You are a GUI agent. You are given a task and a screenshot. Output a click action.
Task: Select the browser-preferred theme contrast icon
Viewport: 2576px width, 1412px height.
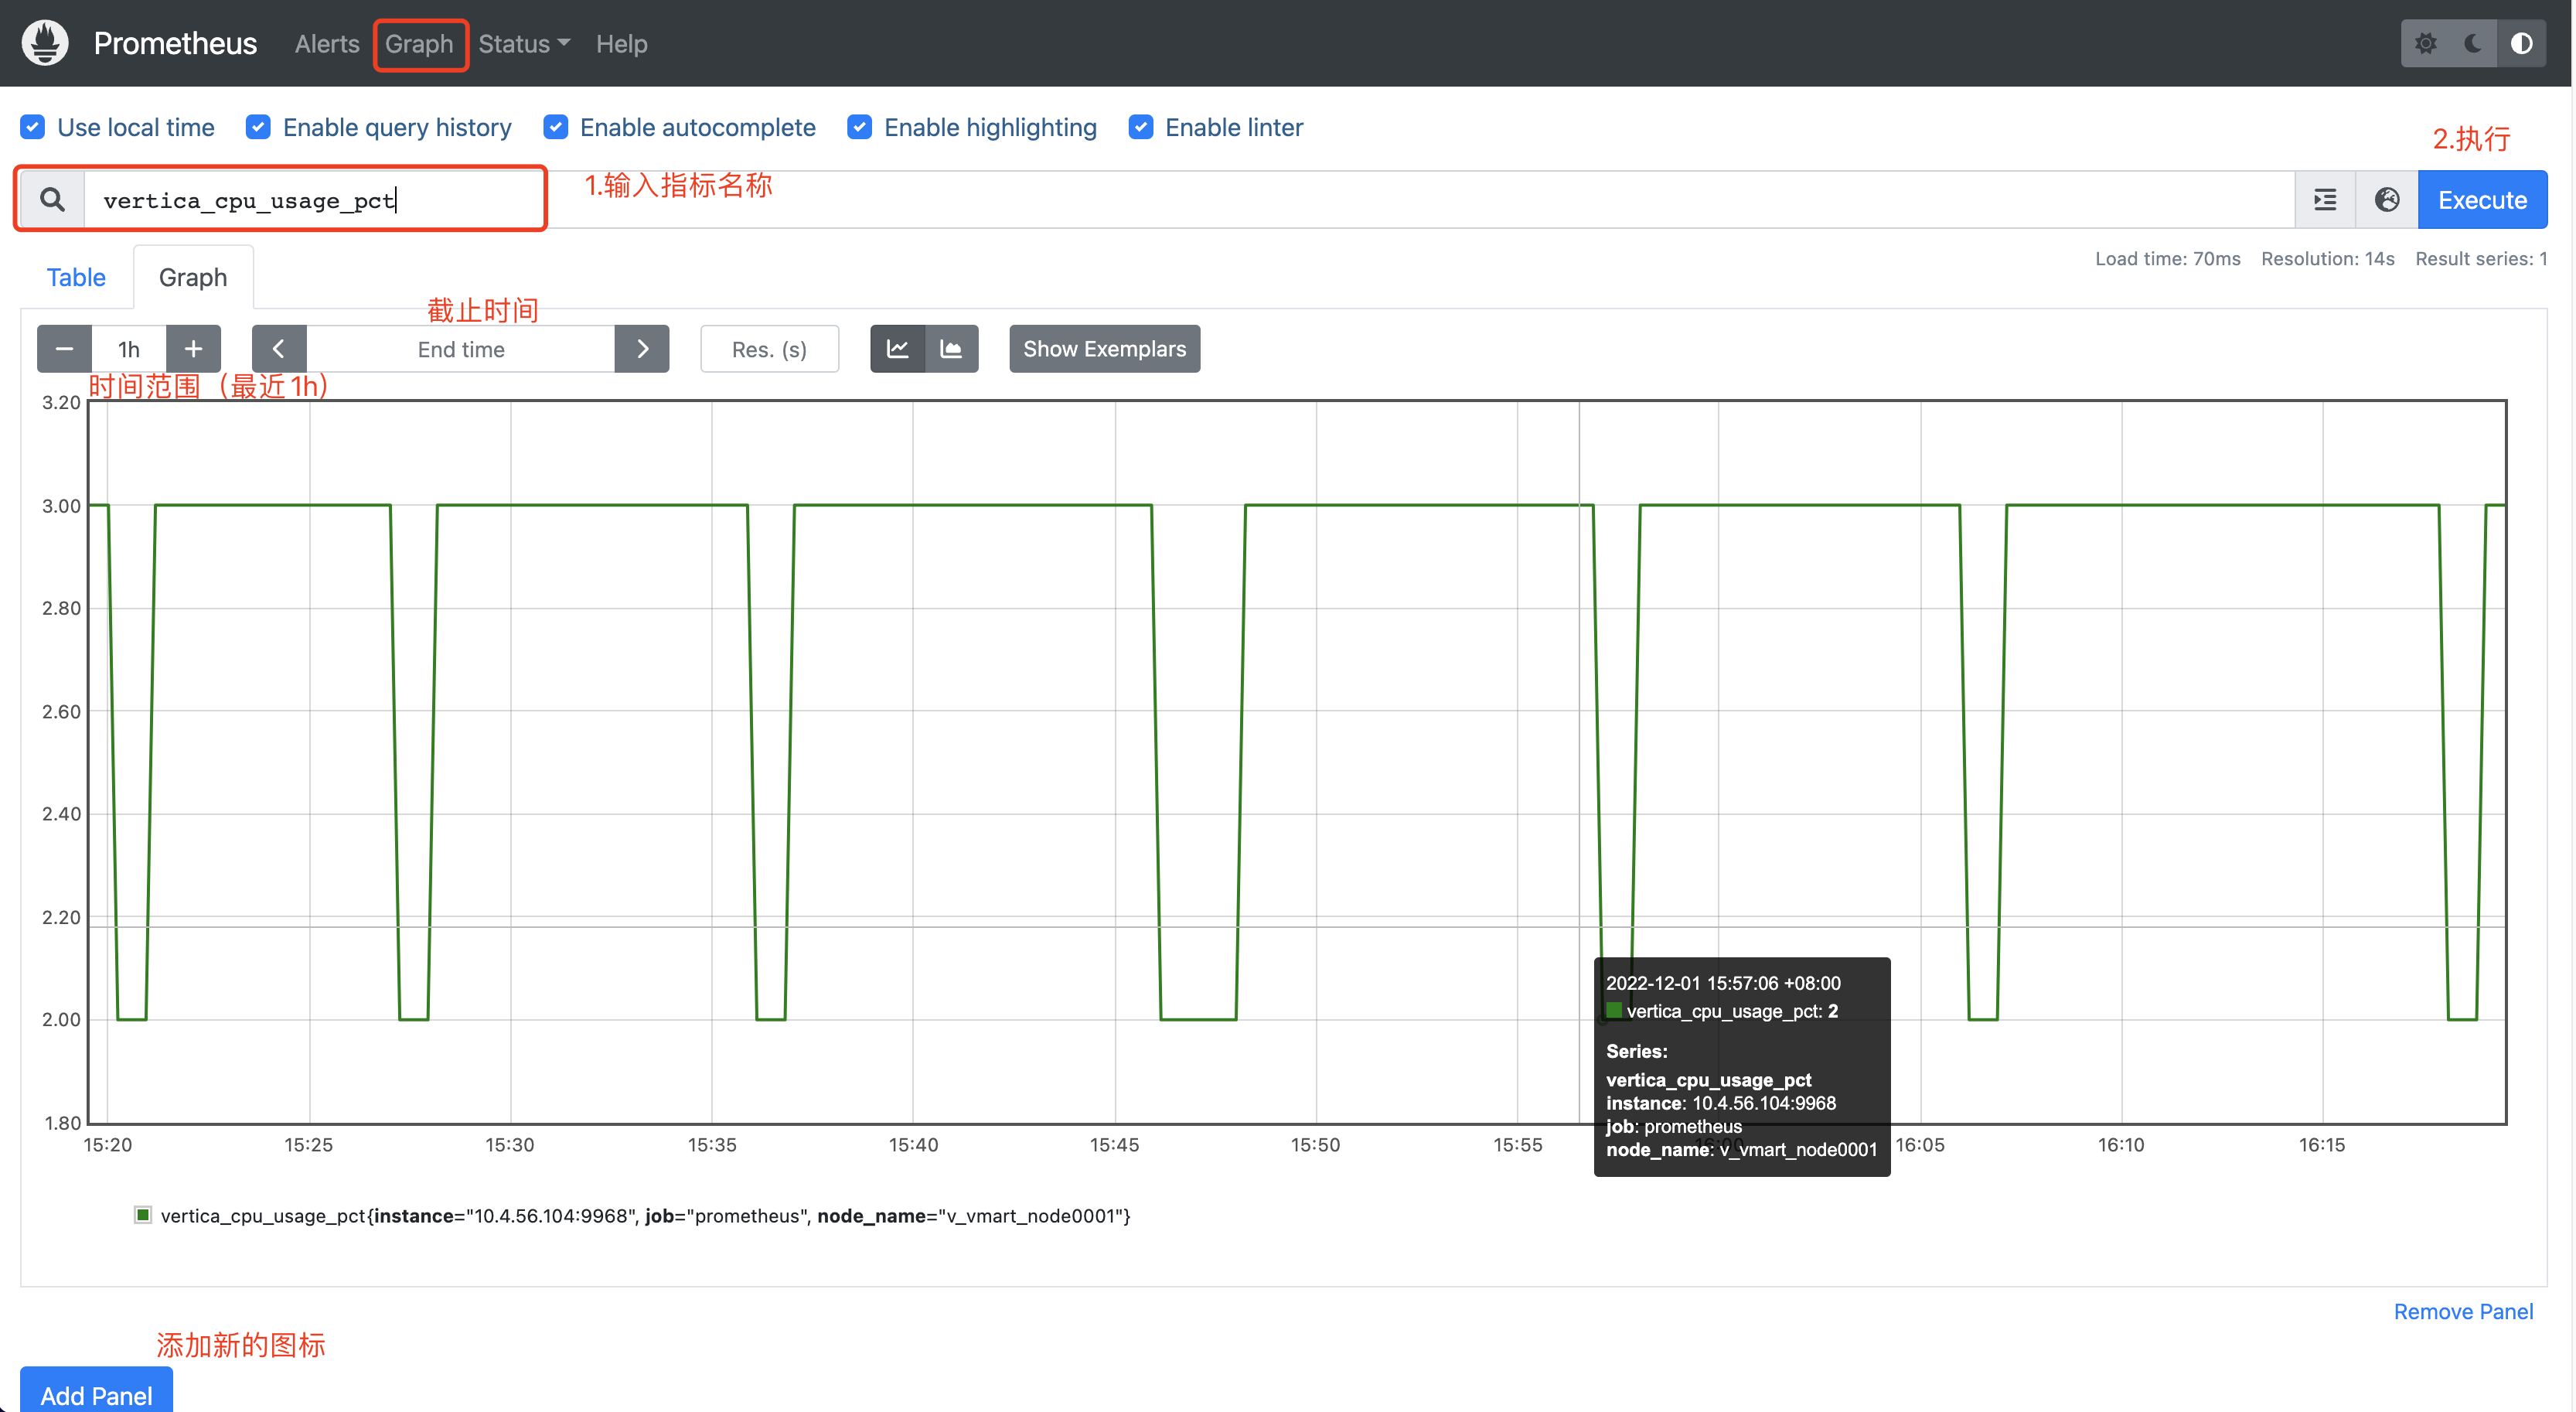pos(2521,43)
